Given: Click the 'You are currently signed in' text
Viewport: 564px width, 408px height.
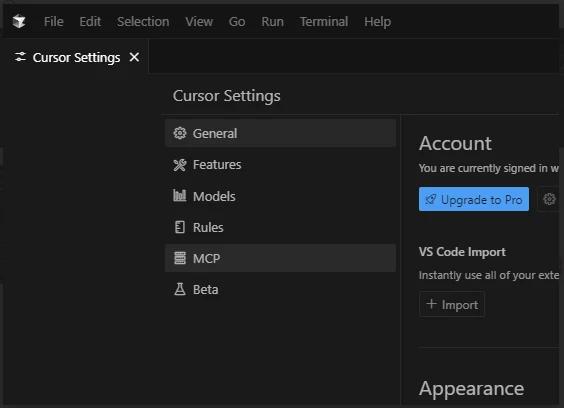Looking at the screenshot, I should point(489,168).
